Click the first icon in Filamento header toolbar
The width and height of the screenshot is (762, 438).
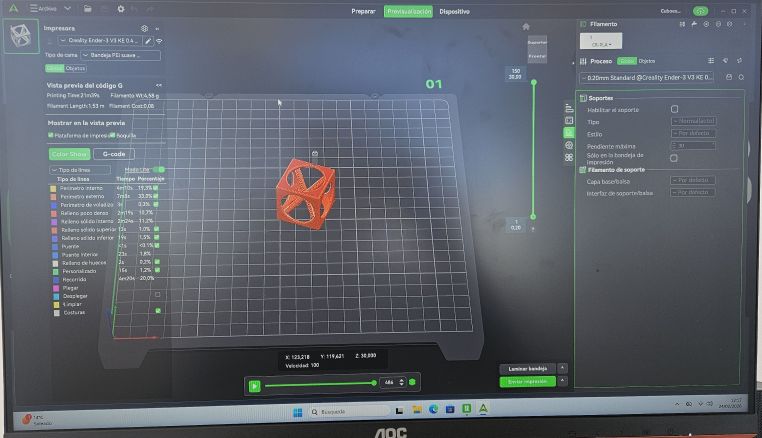pos(682,24)
